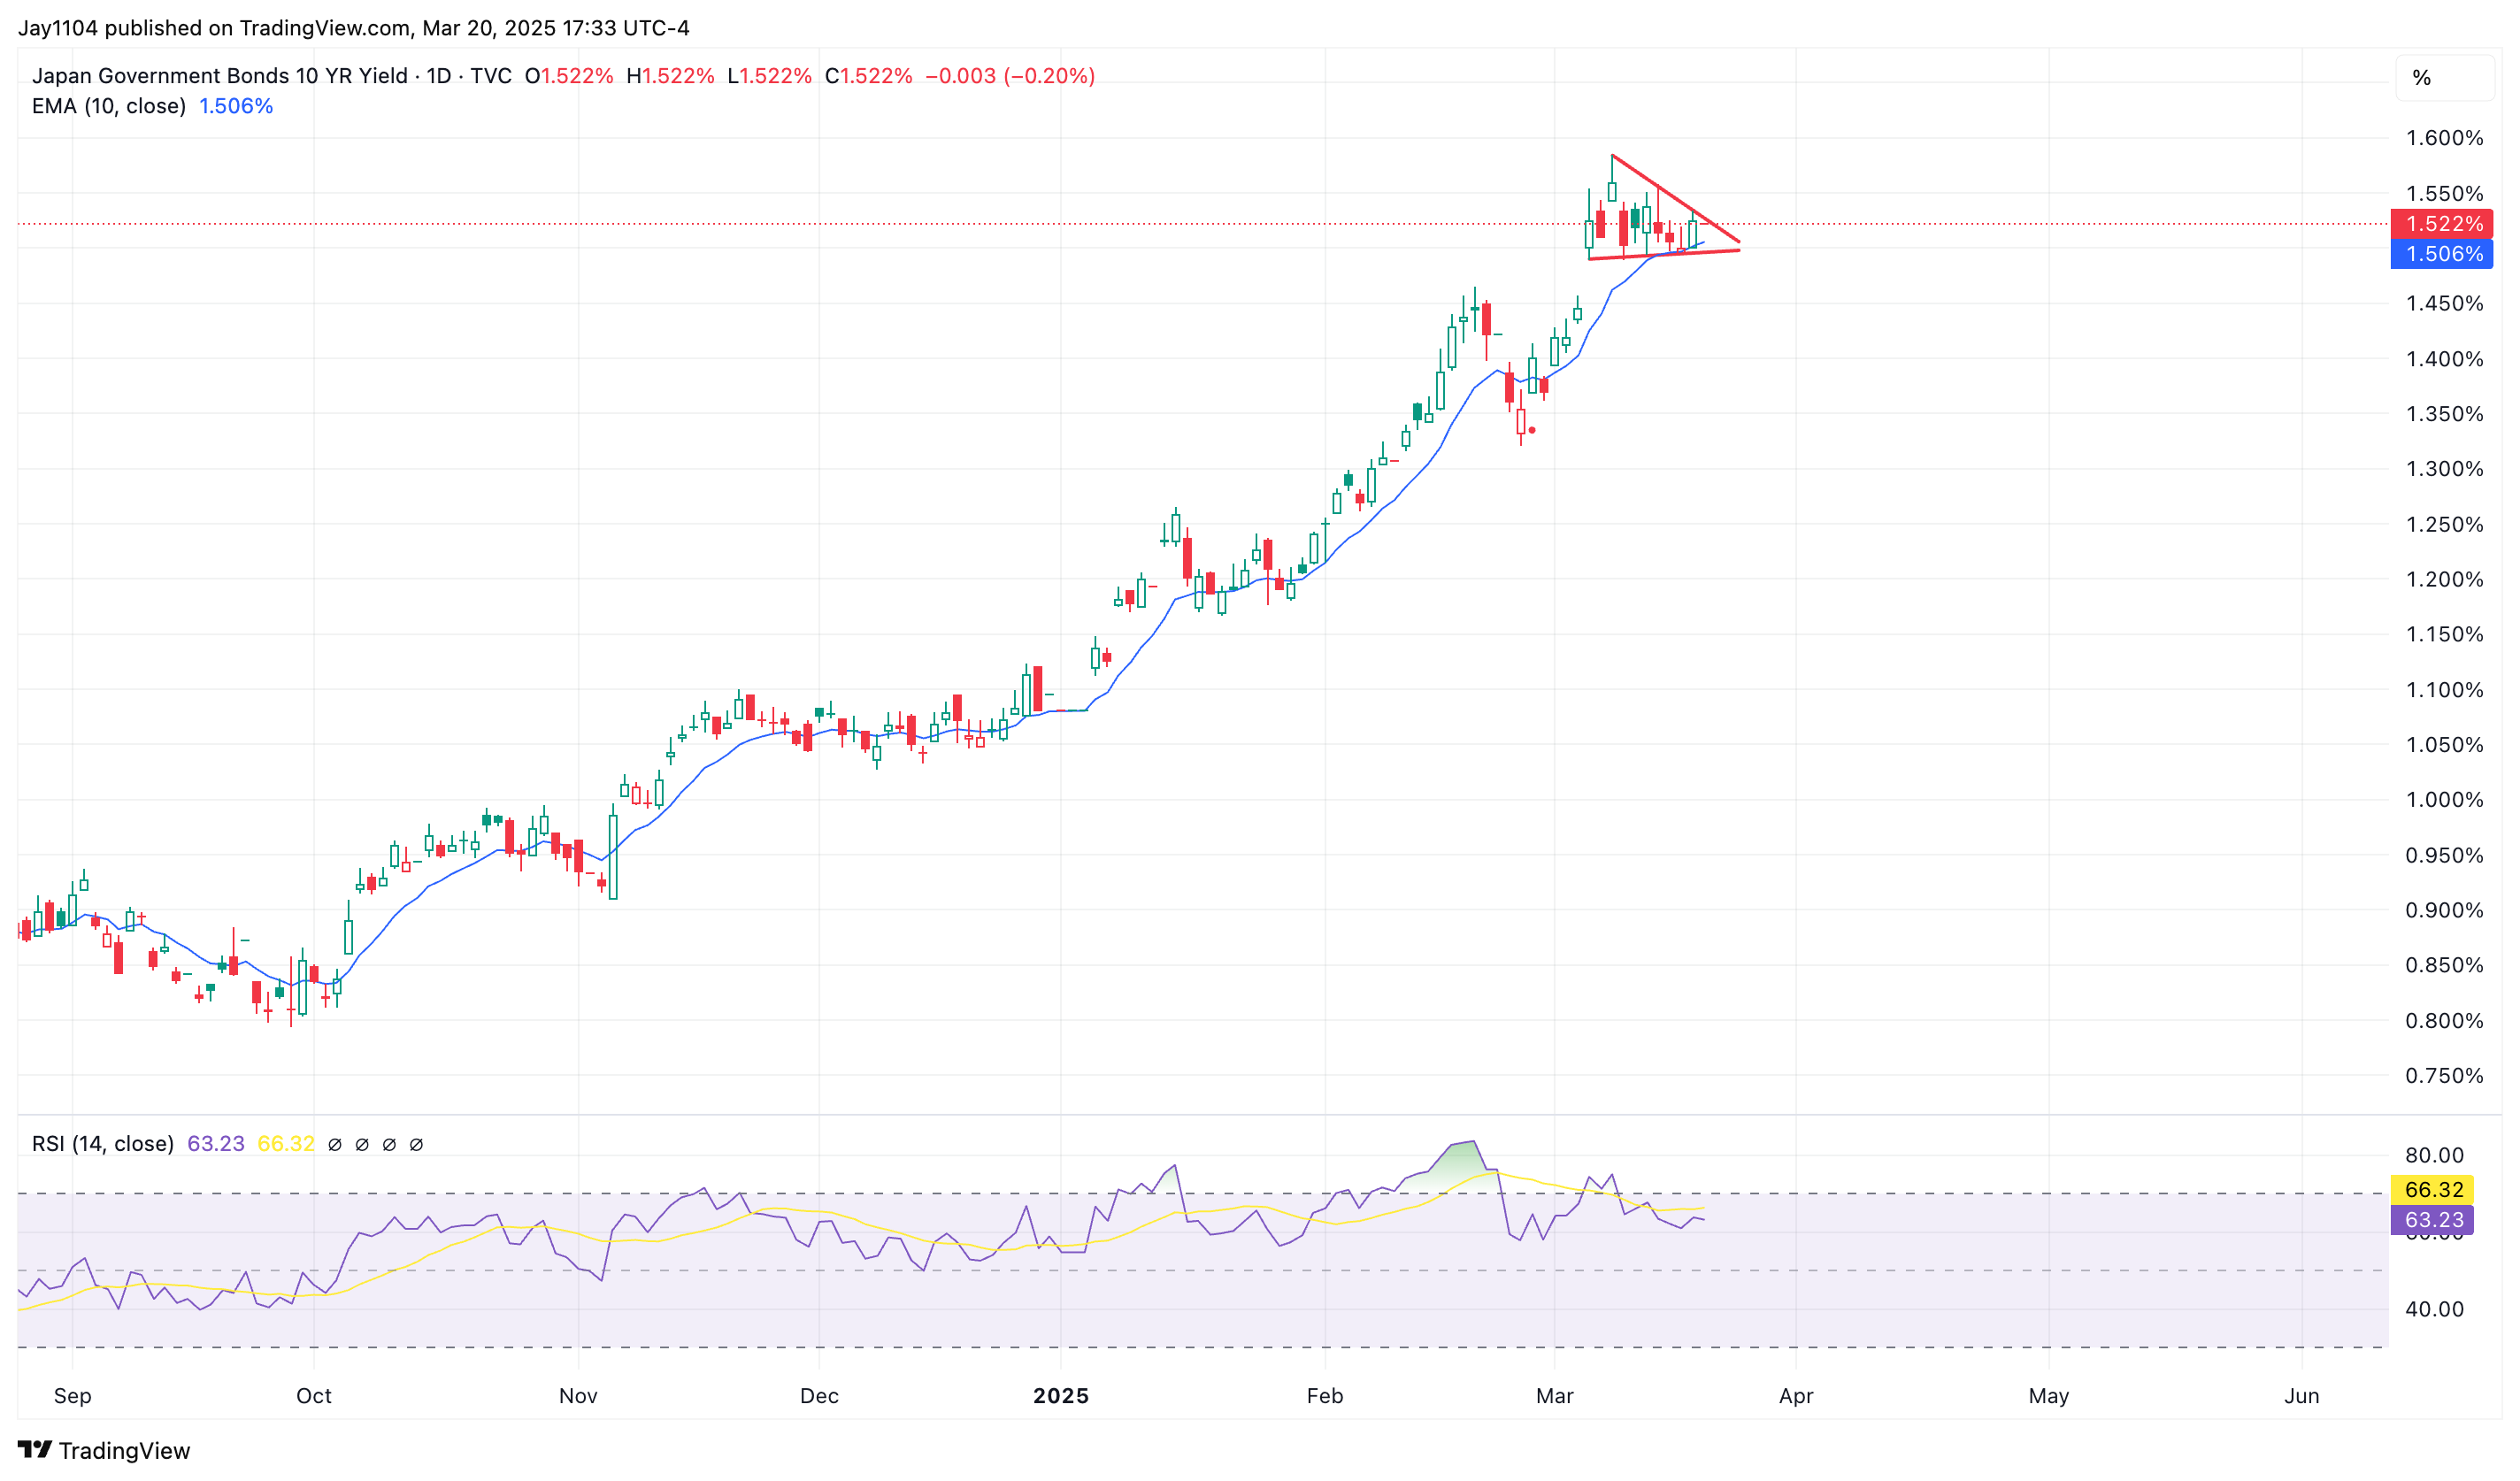The image size is (2520, 1481).
Task: Click the blue 1.506% EMA tag on axis
Action: tap(2441, 254)
